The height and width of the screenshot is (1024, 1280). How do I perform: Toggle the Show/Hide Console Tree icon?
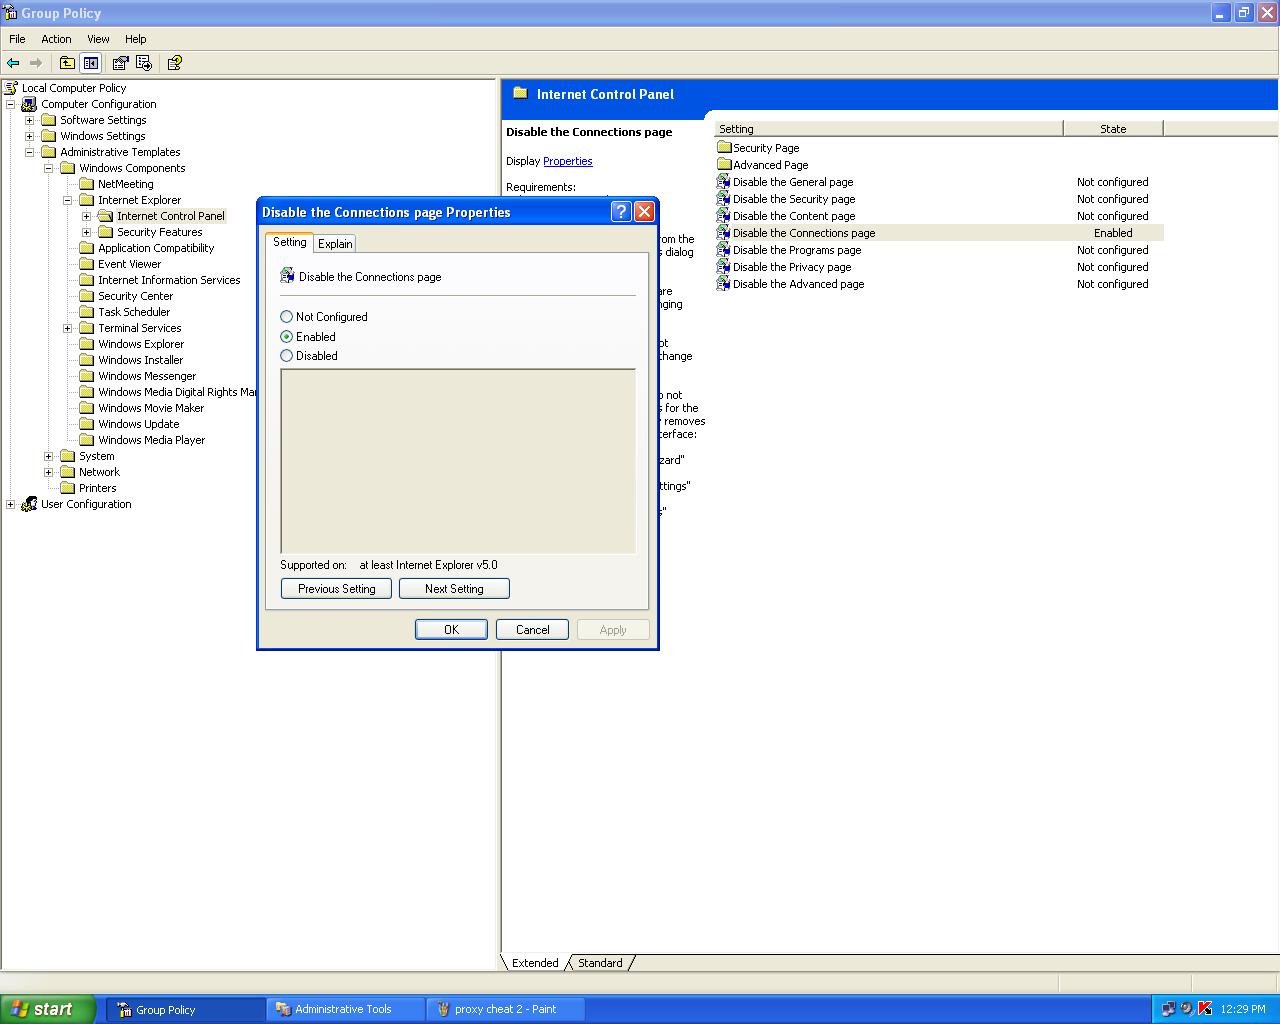[91, 63]
